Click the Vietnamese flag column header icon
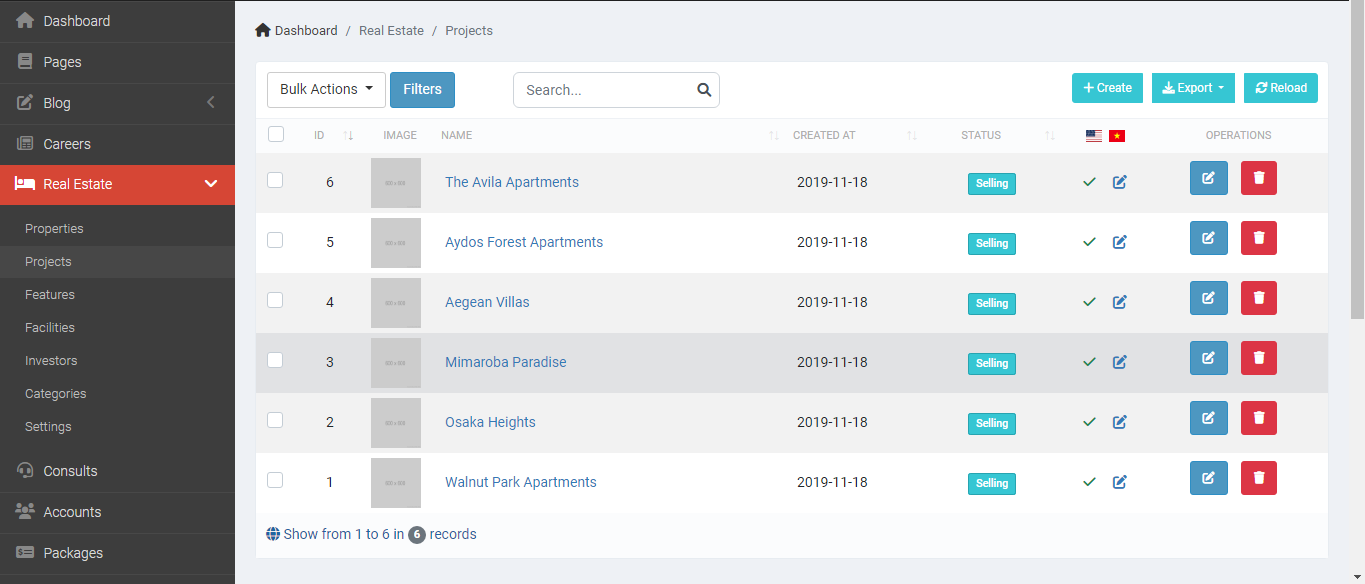Screen dimensions: 1365x584 [1117, 134]
